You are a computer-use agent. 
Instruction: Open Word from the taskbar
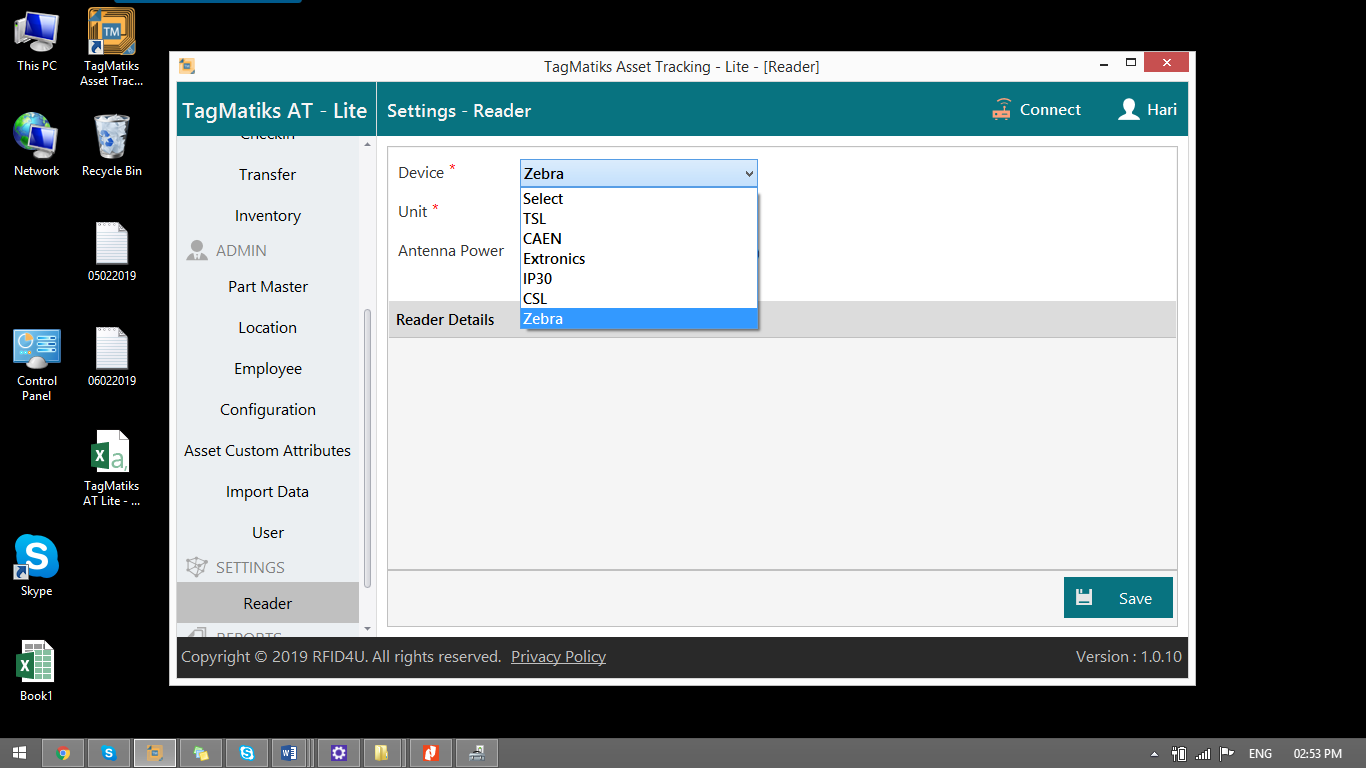[290, 753]
